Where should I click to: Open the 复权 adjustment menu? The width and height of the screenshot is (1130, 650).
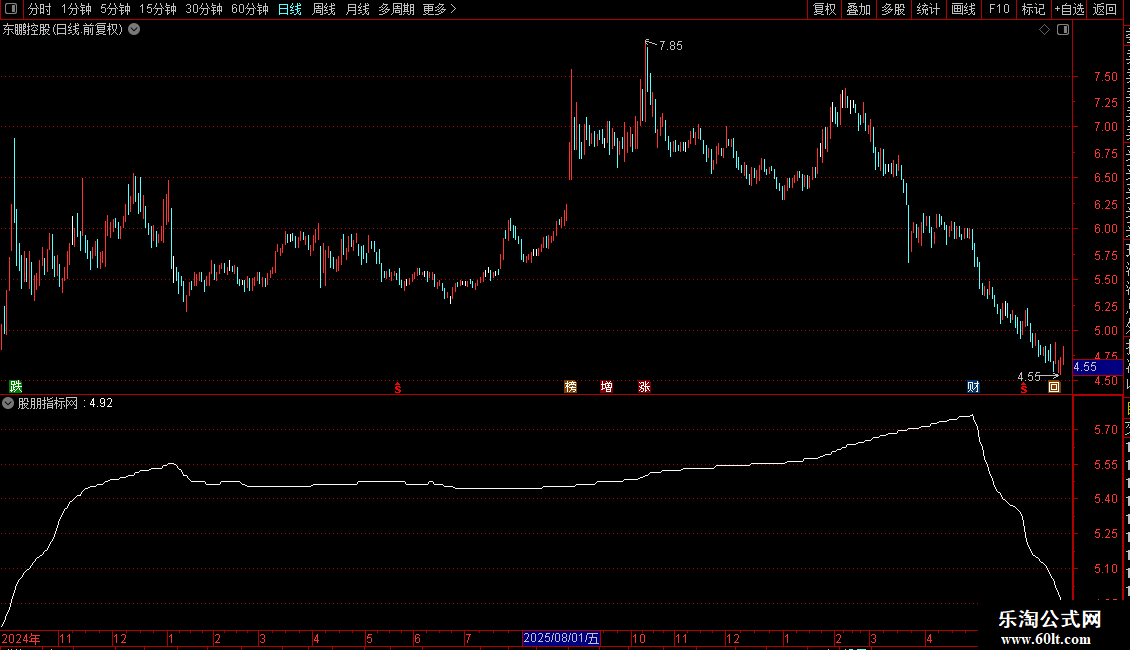pos(824,9)
